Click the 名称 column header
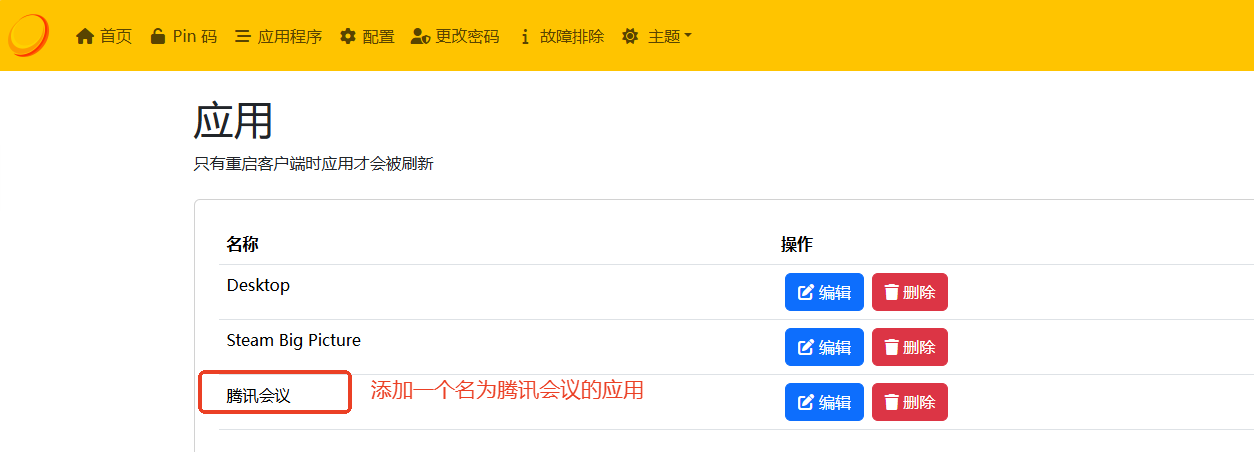Screen dimensions: 1254x452 242,245
